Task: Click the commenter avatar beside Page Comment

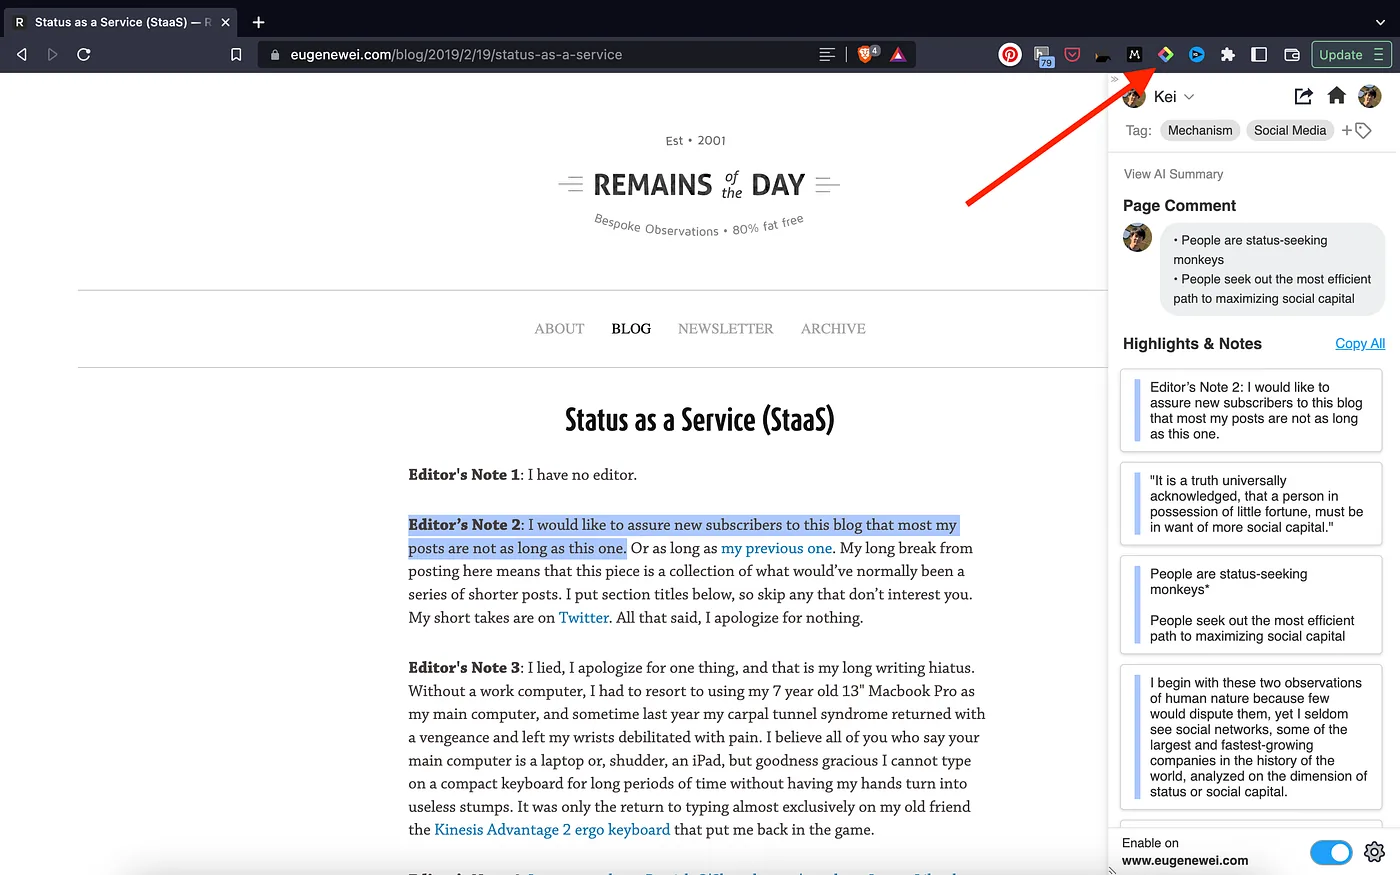Action: click(x=1137, y=238)
